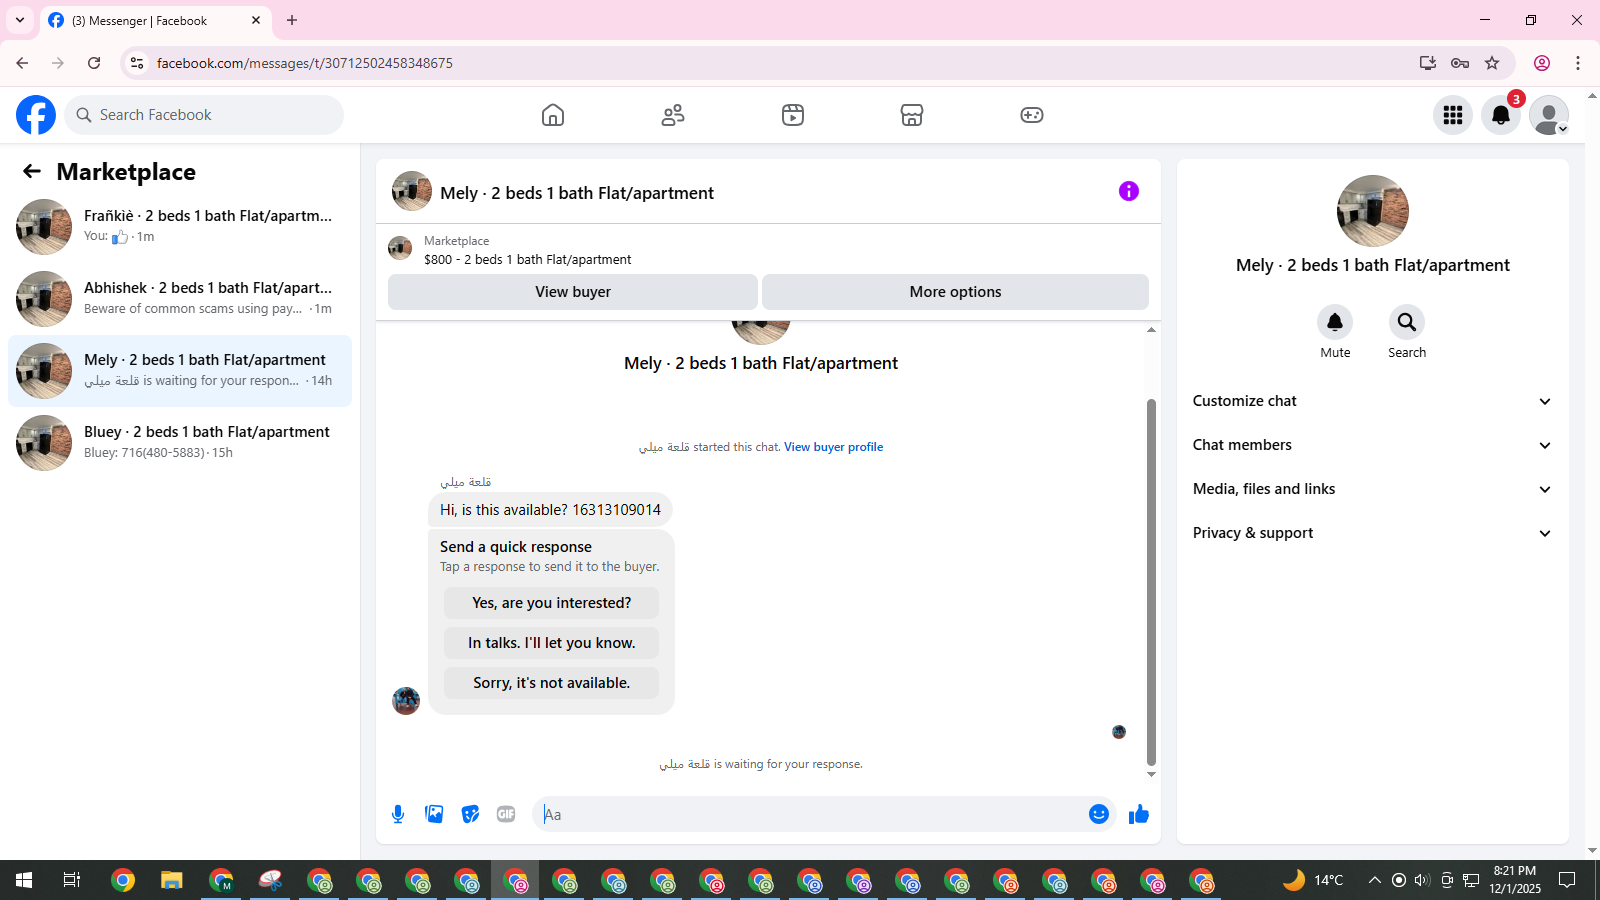The width and height of the screenshot is (1600, 900).
Task: Go back using the Marketplace back arrow
Action: tap(32, 171)
